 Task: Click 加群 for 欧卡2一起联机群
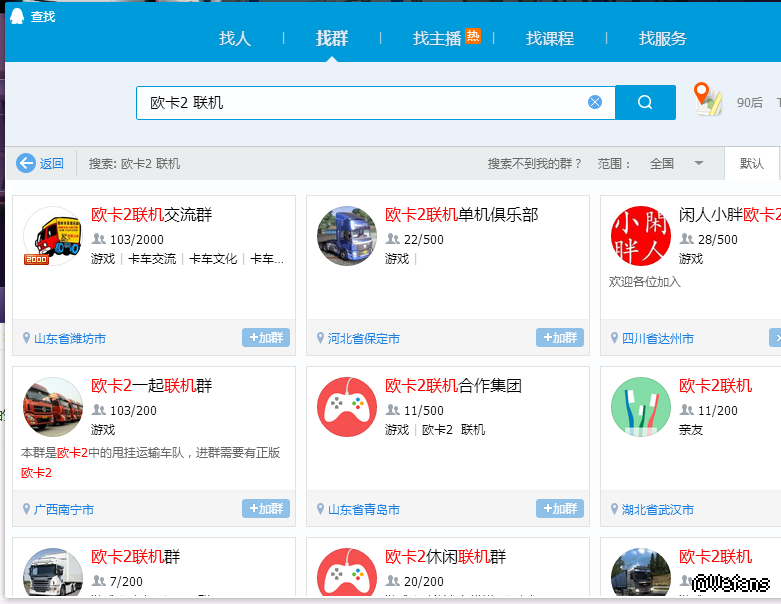266,509
